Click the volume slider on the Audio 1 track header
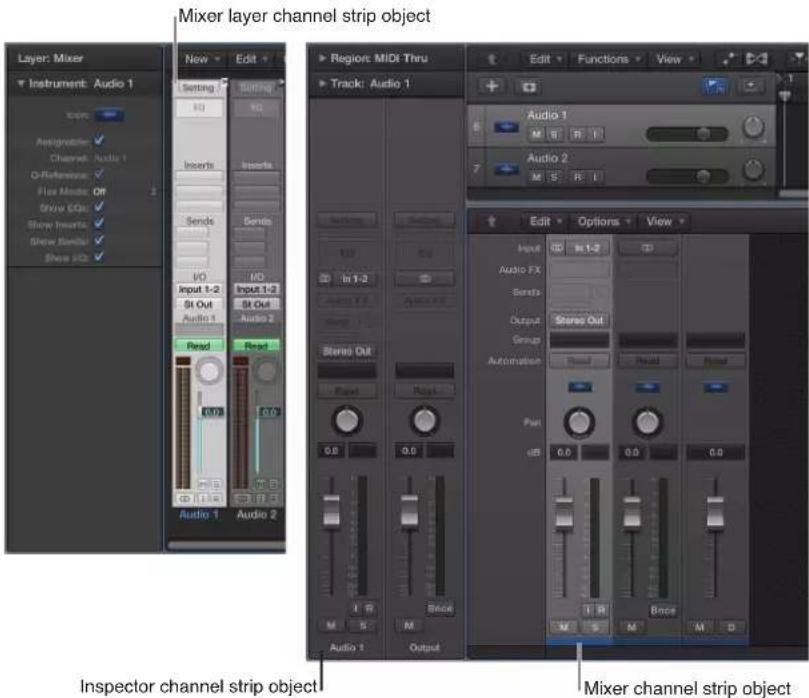The image size is (809, 698). [x=687, y=134]
